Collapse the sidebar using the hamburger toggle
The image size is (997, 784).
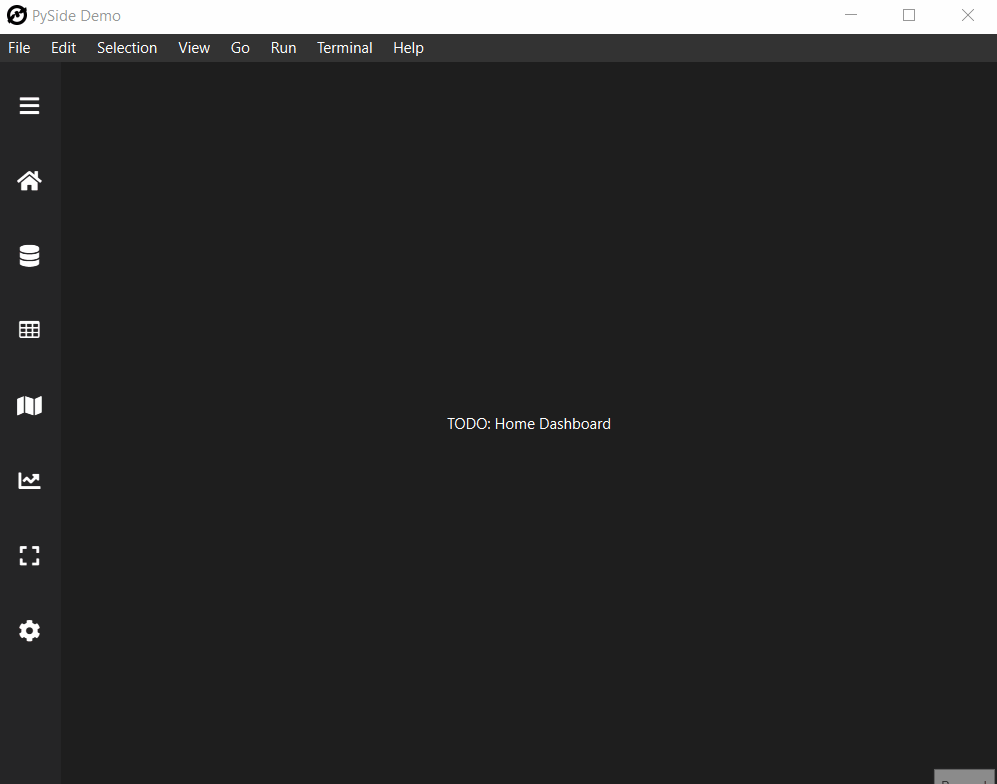coord(29,105)
